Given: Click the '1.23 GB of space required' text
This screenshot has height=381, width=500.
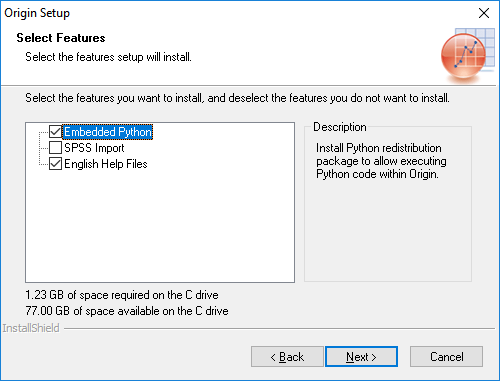Looking at the screenshot, I should (122, 295).
